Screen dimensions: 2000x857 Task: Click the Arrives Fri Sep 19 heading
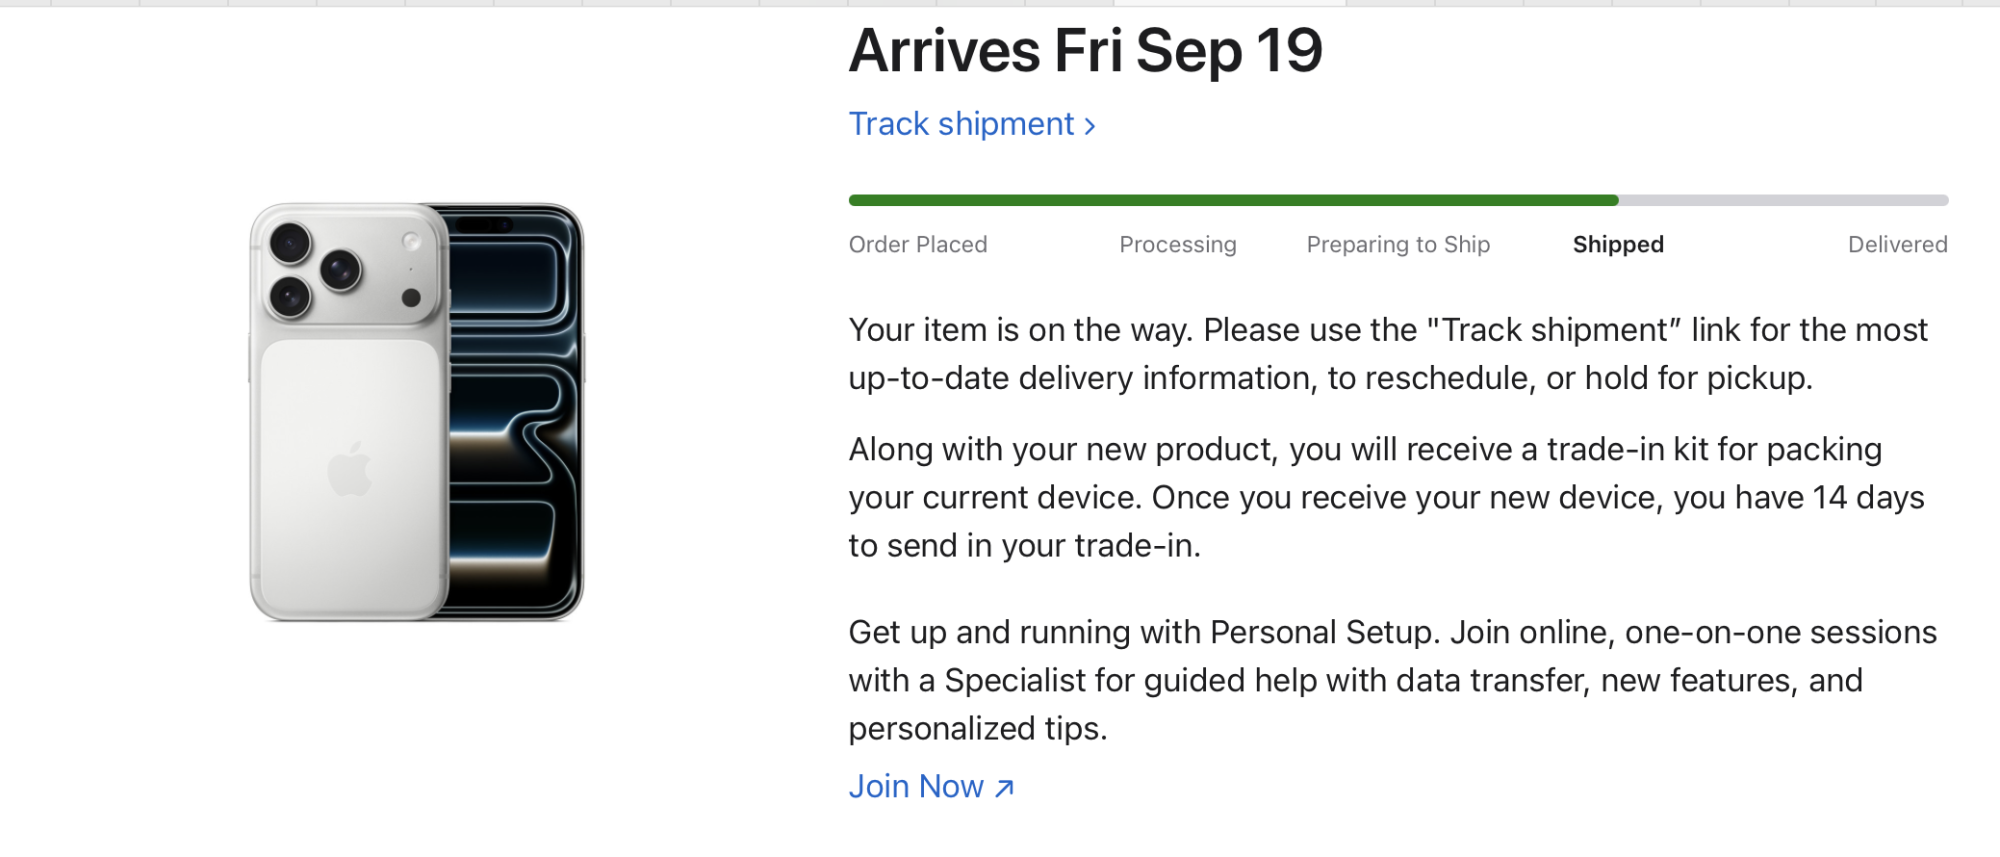click(x=1085, y=51)
